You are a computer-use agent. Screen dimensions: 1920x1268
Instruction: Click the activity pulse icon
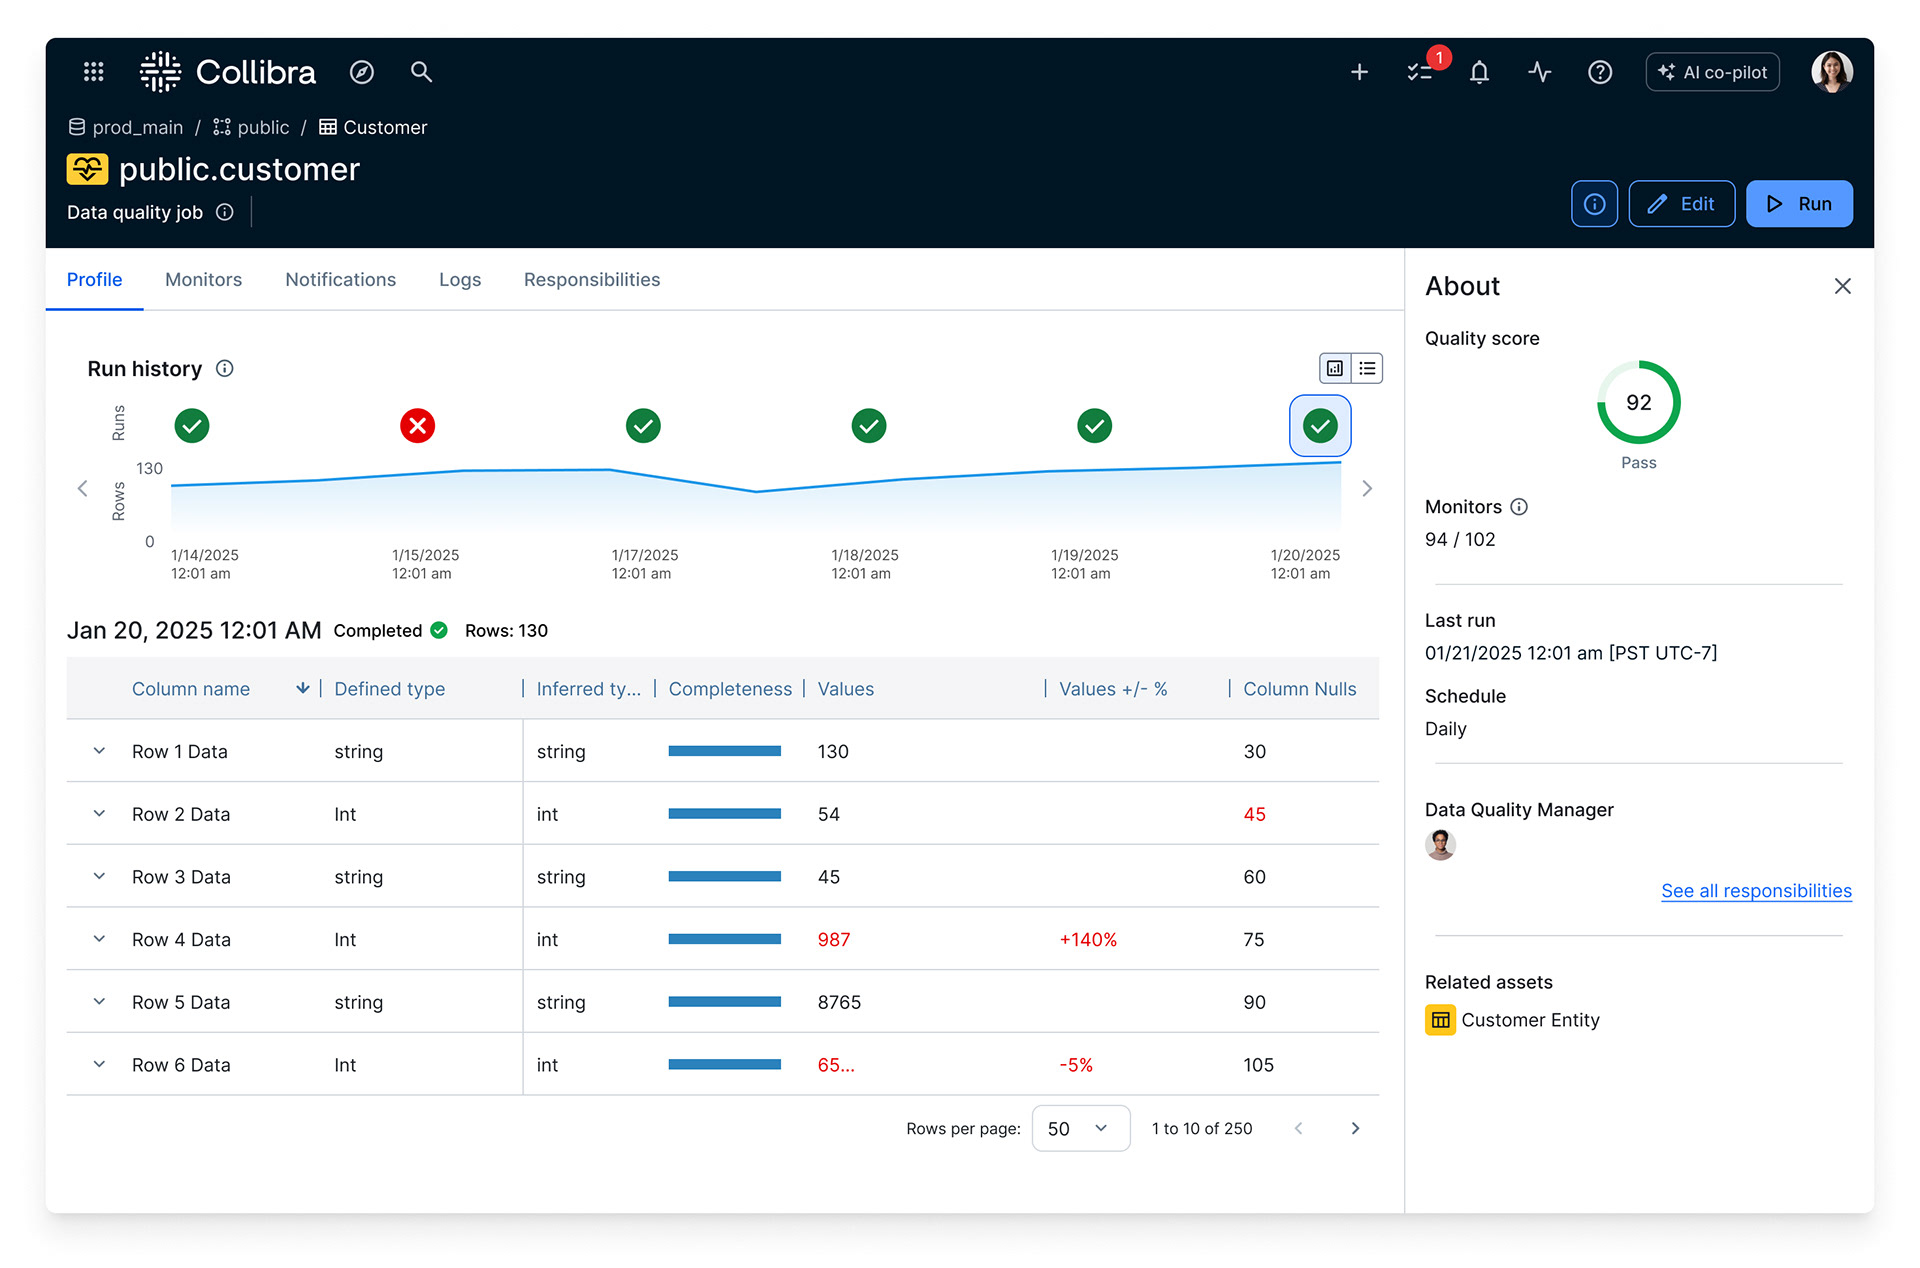pos(1539,72)
